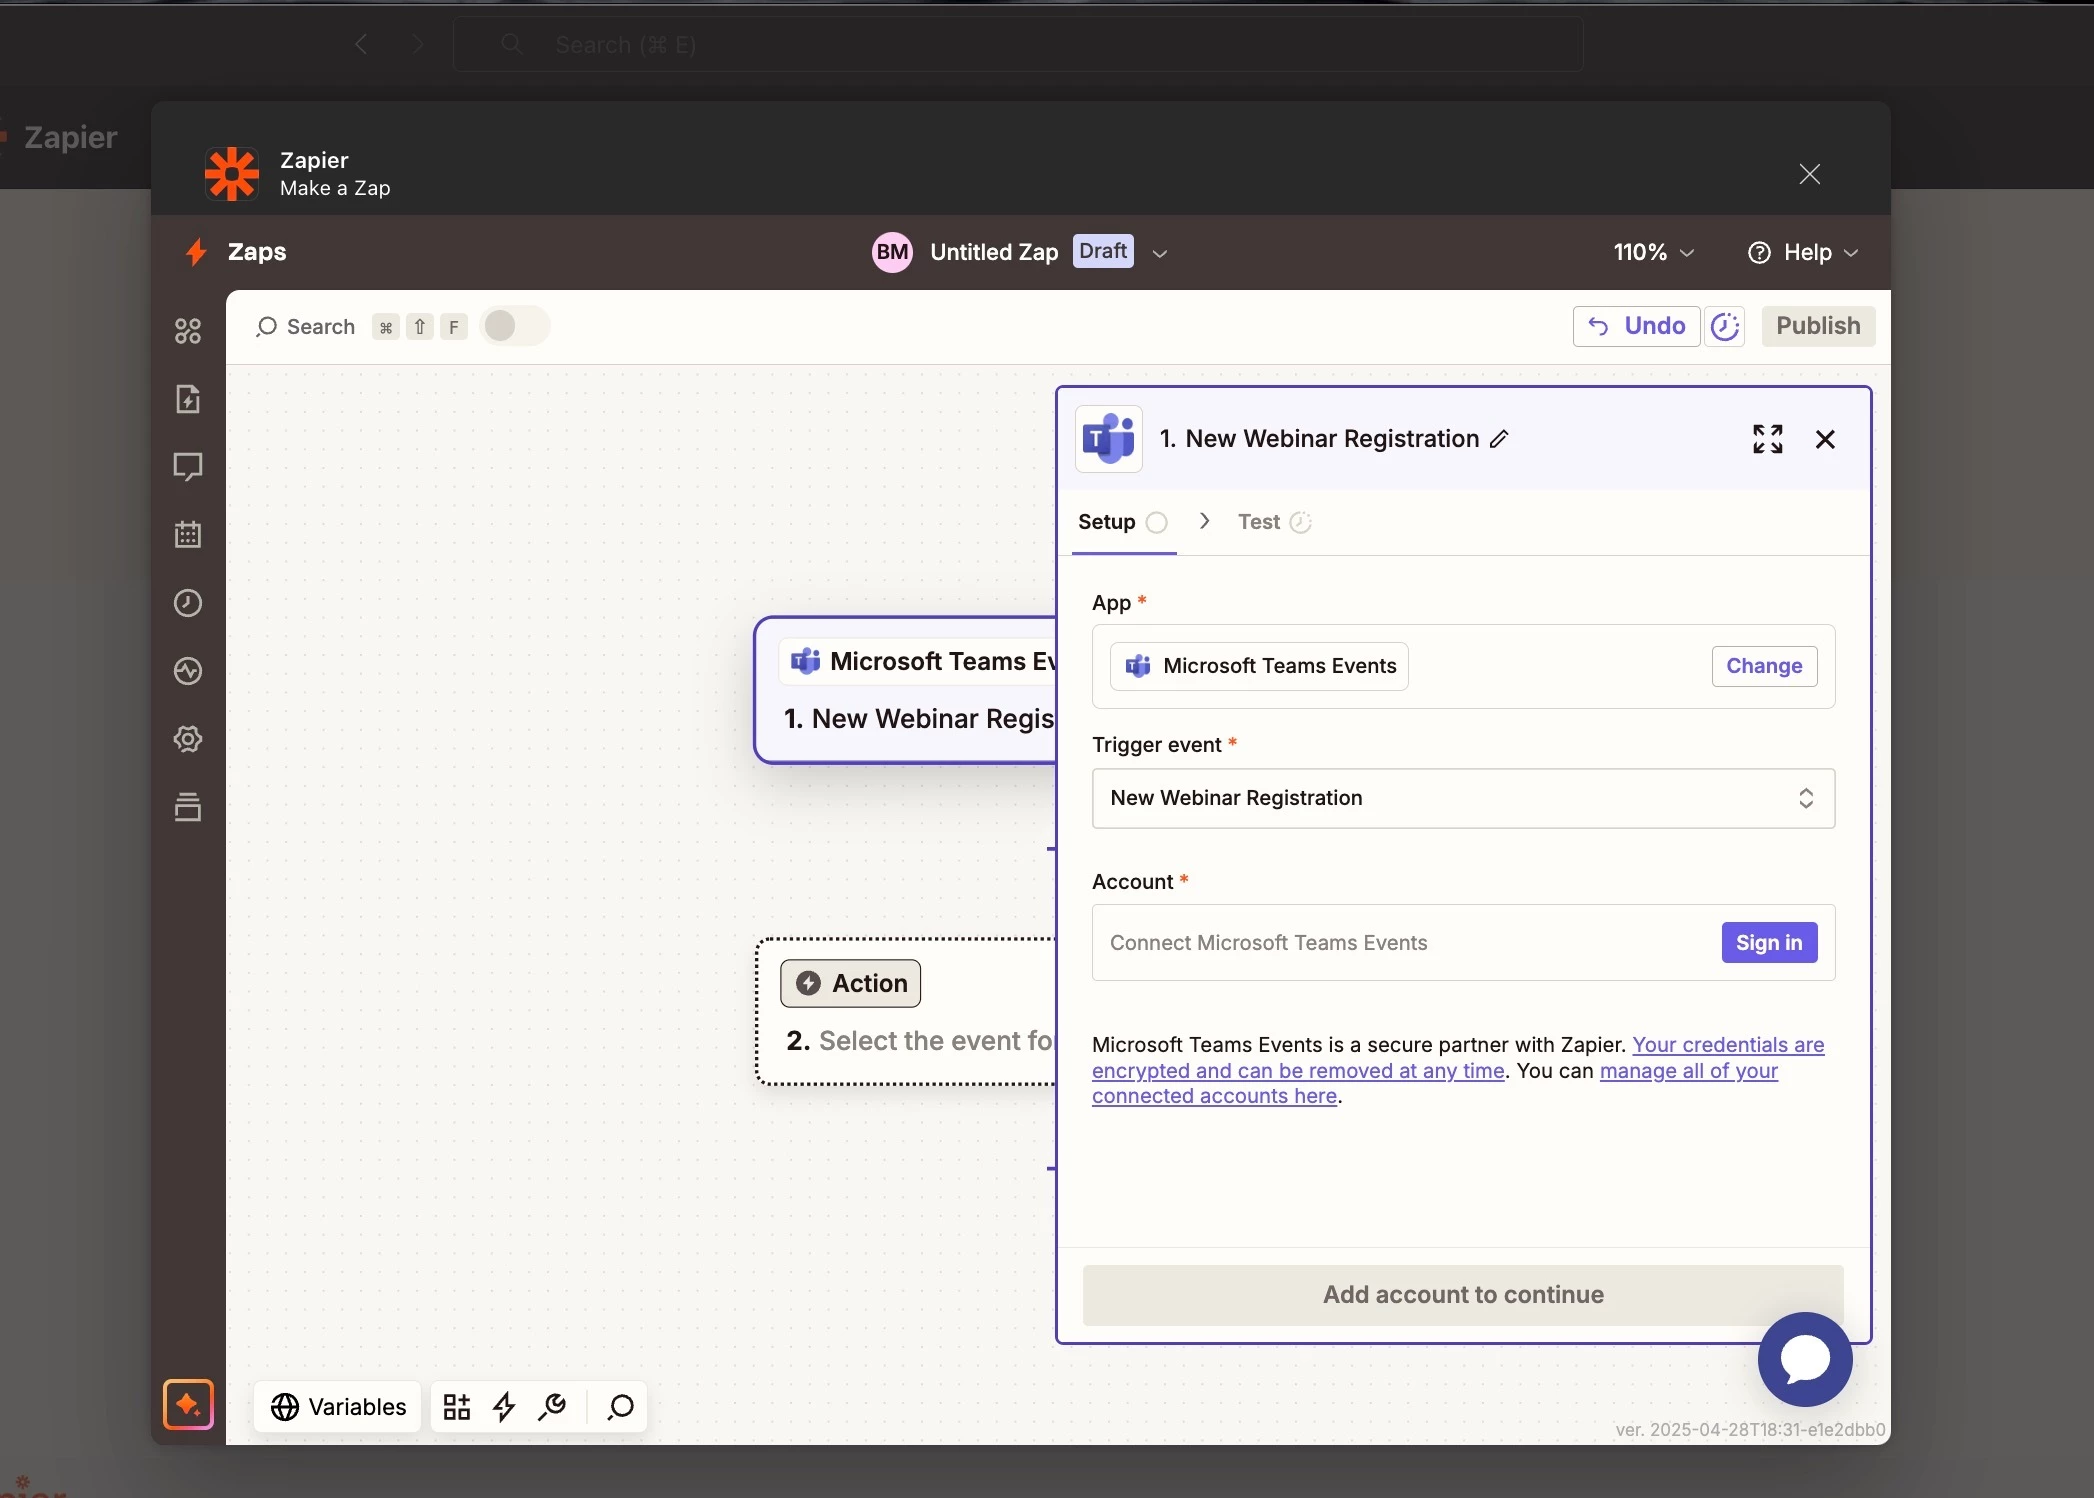Go forward with the right arrow in top bar
Image resolution: width=2094 pixels, height=1498 pixels.
418,44
